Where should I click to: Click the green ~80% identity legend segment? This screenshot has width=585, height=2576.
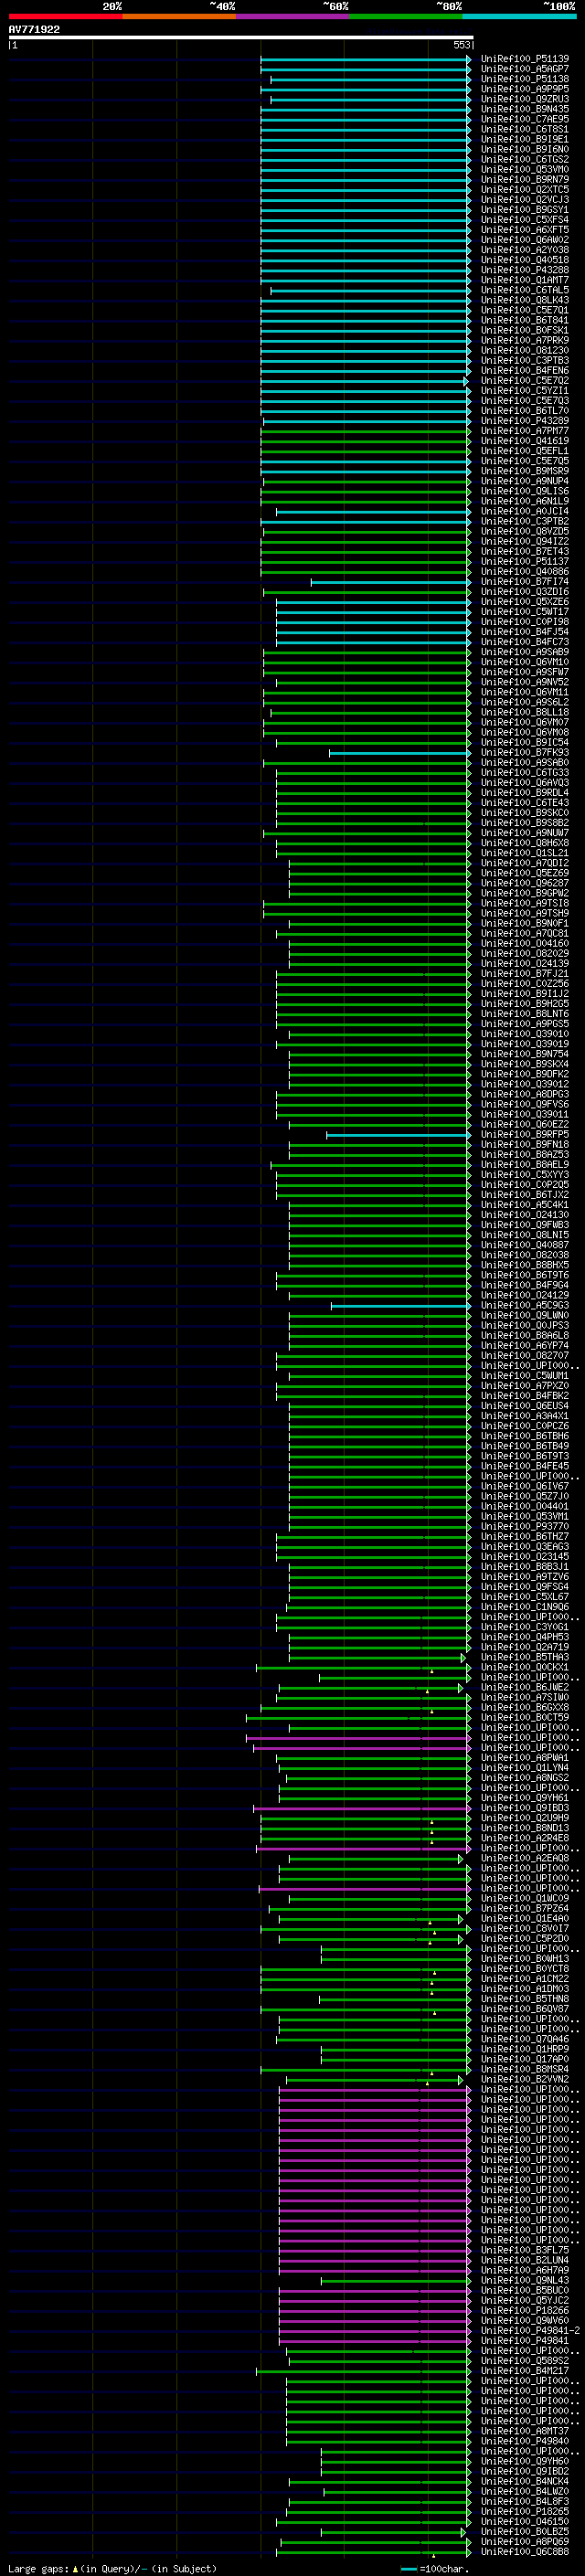(406, 16)
